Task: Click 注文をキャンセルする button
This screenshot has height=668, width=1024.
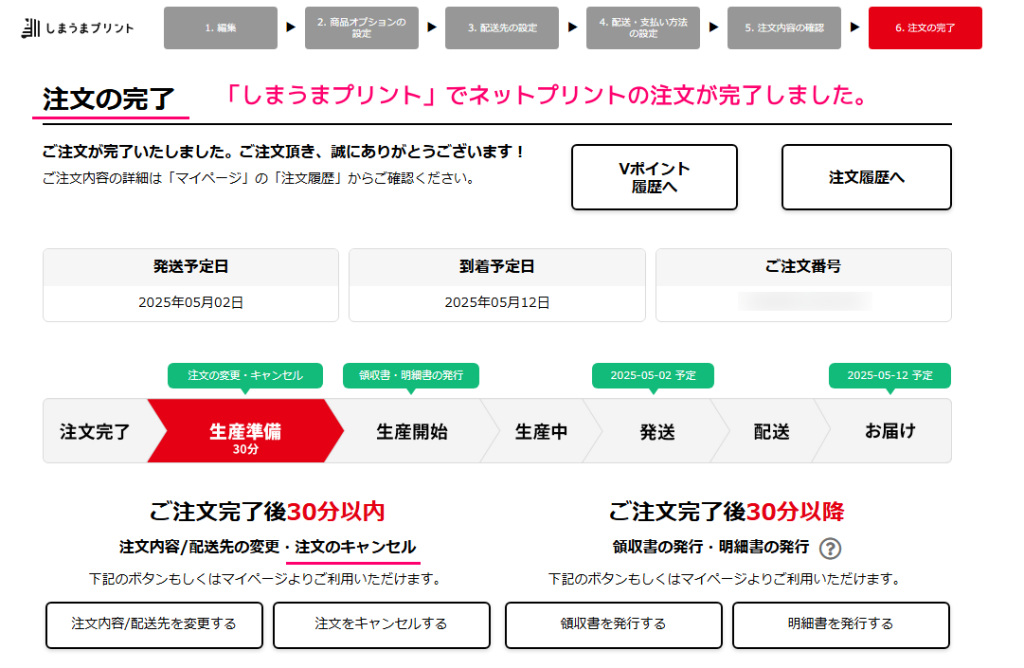Action: [381, 624]
